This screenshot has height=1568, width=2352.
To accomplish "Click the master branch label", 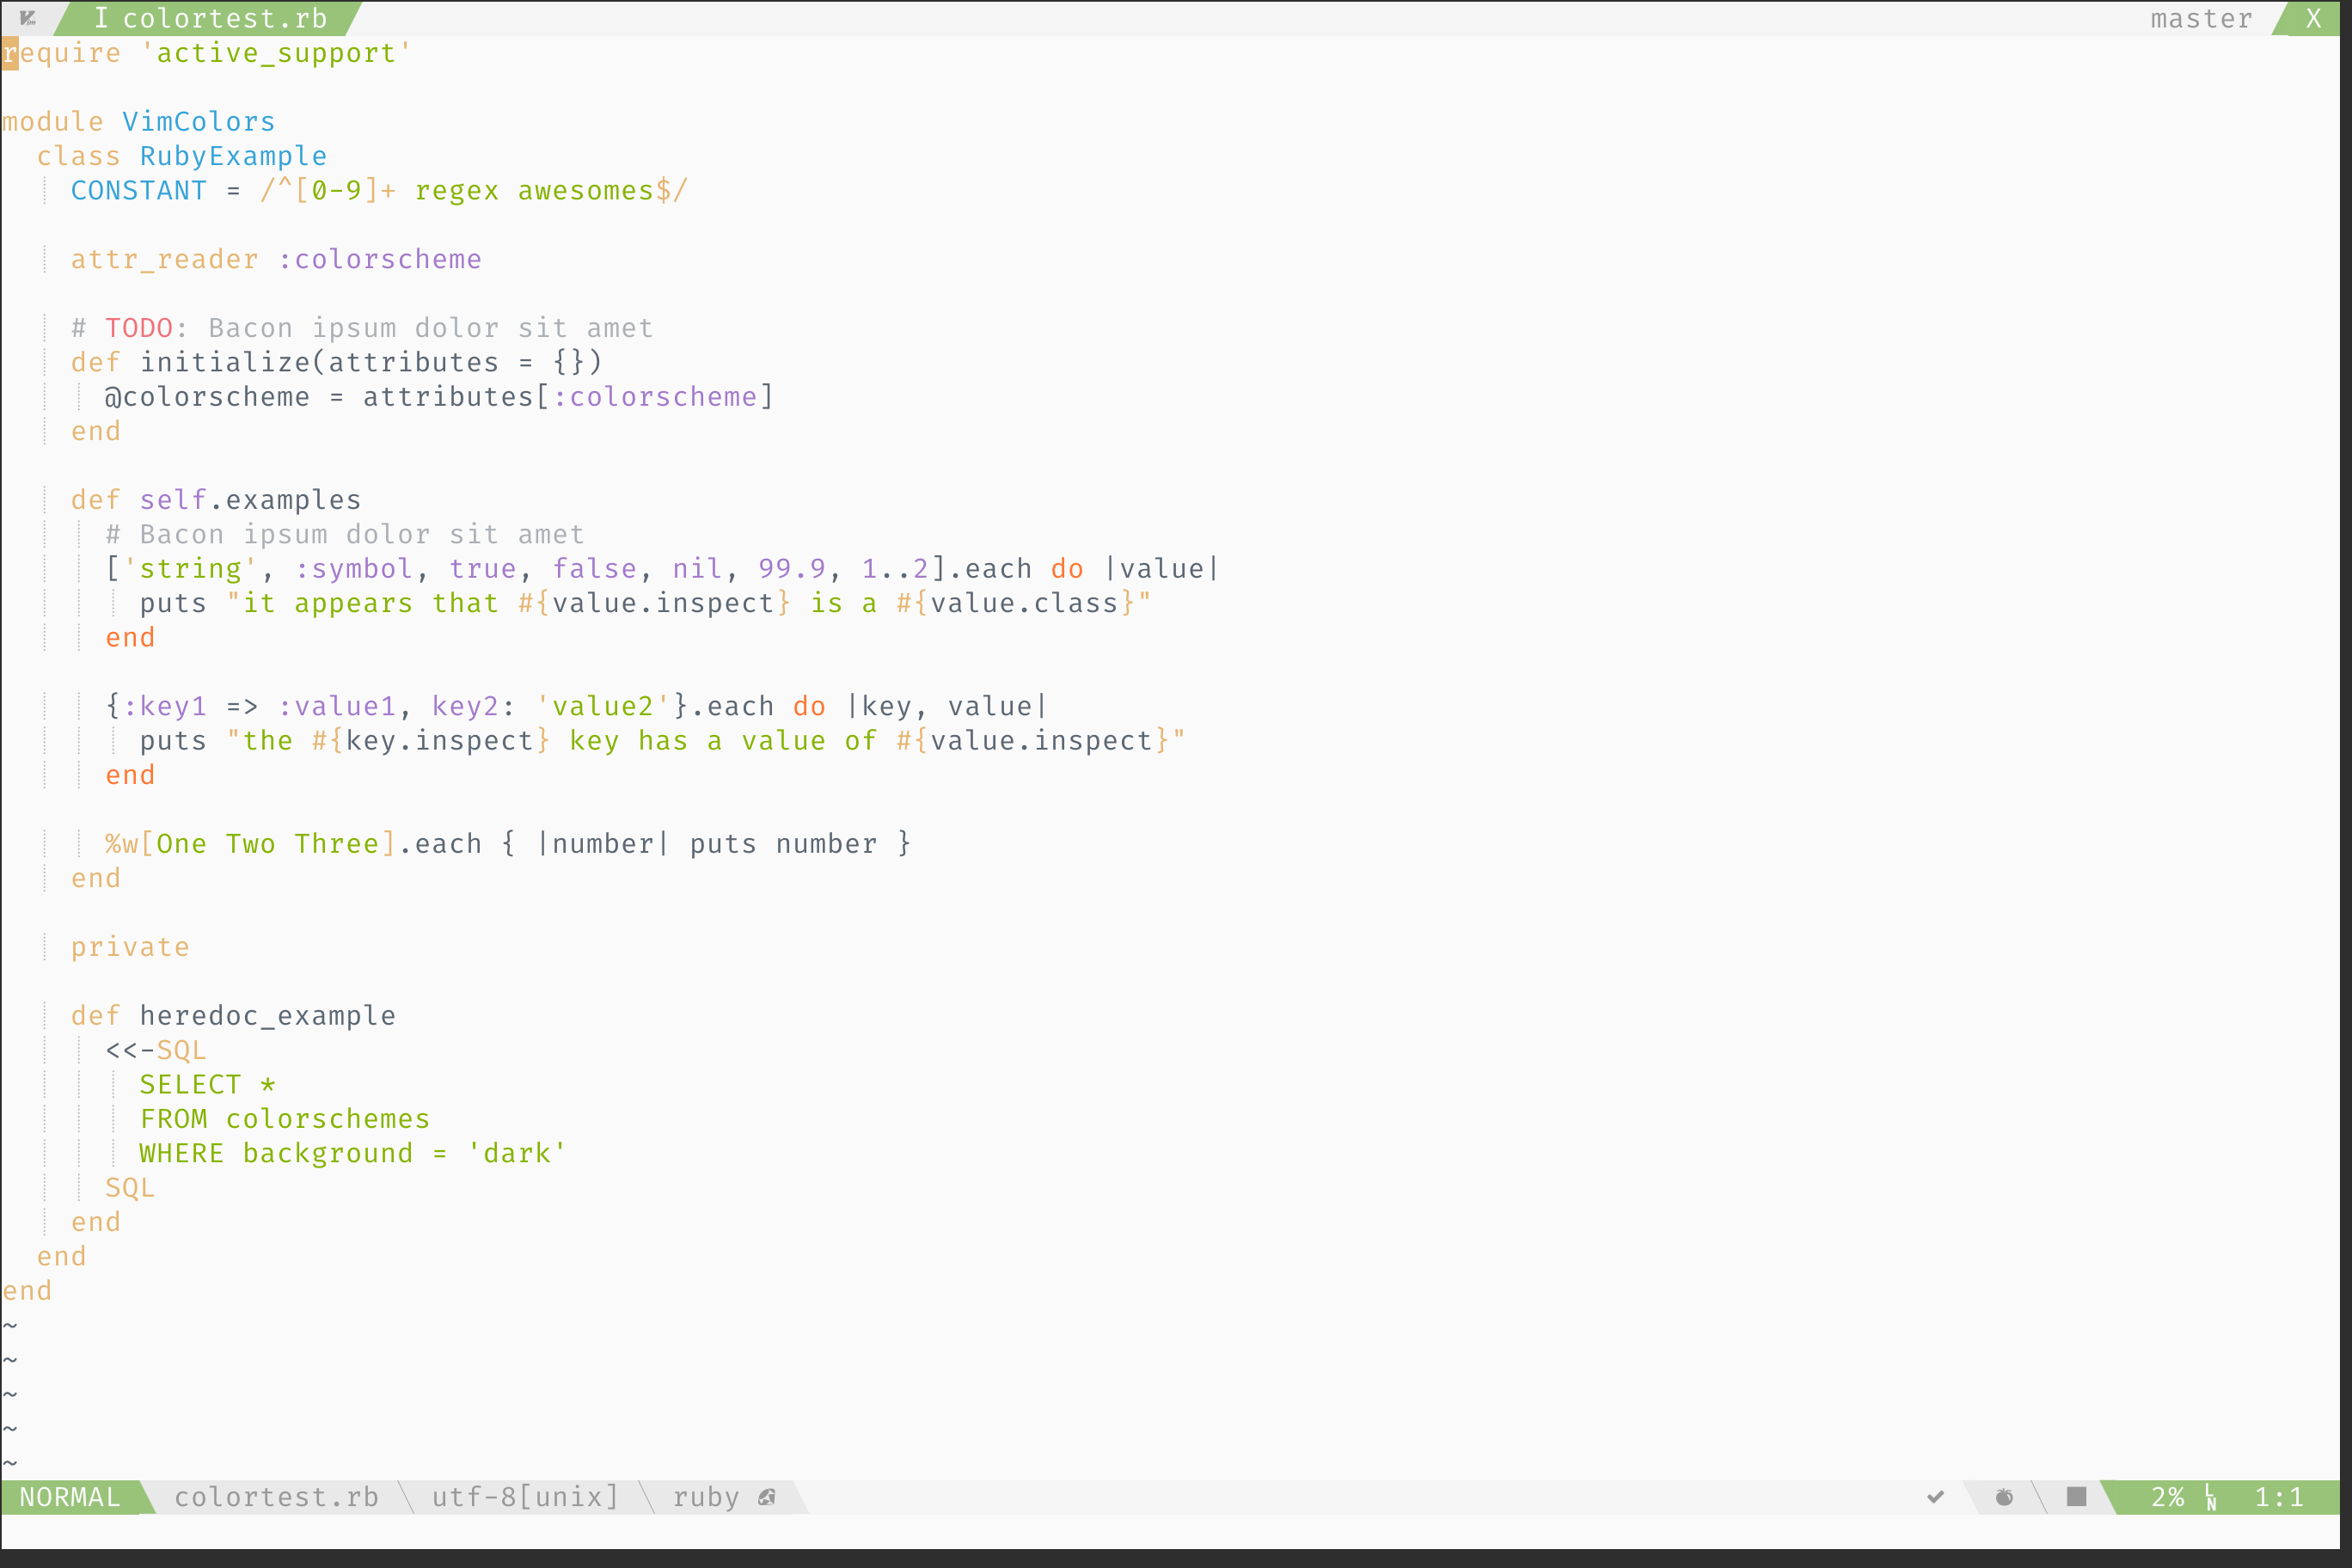I will pyautogui.click(x=2201, y=18).
